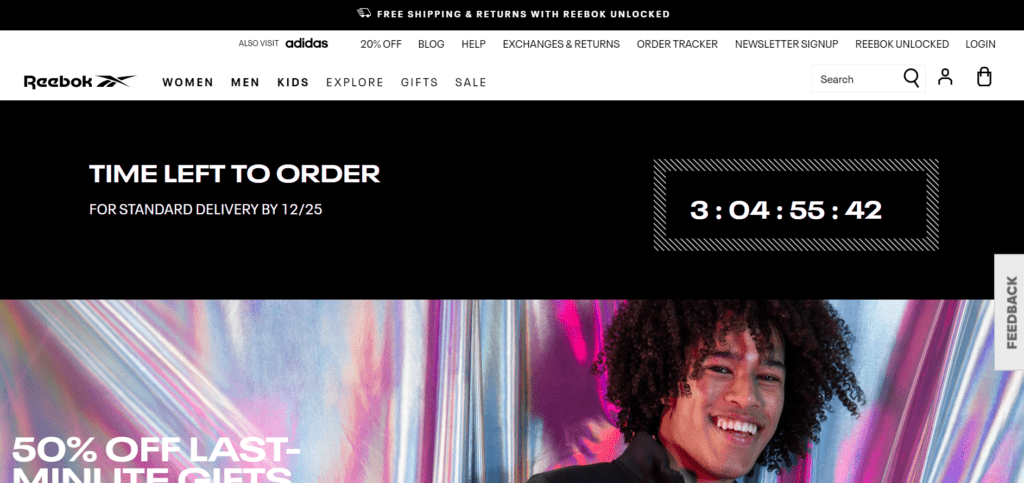Click the 20% OFF link
The height and width of the screenshot is (483, 1024).
click(x=381, y=44)
